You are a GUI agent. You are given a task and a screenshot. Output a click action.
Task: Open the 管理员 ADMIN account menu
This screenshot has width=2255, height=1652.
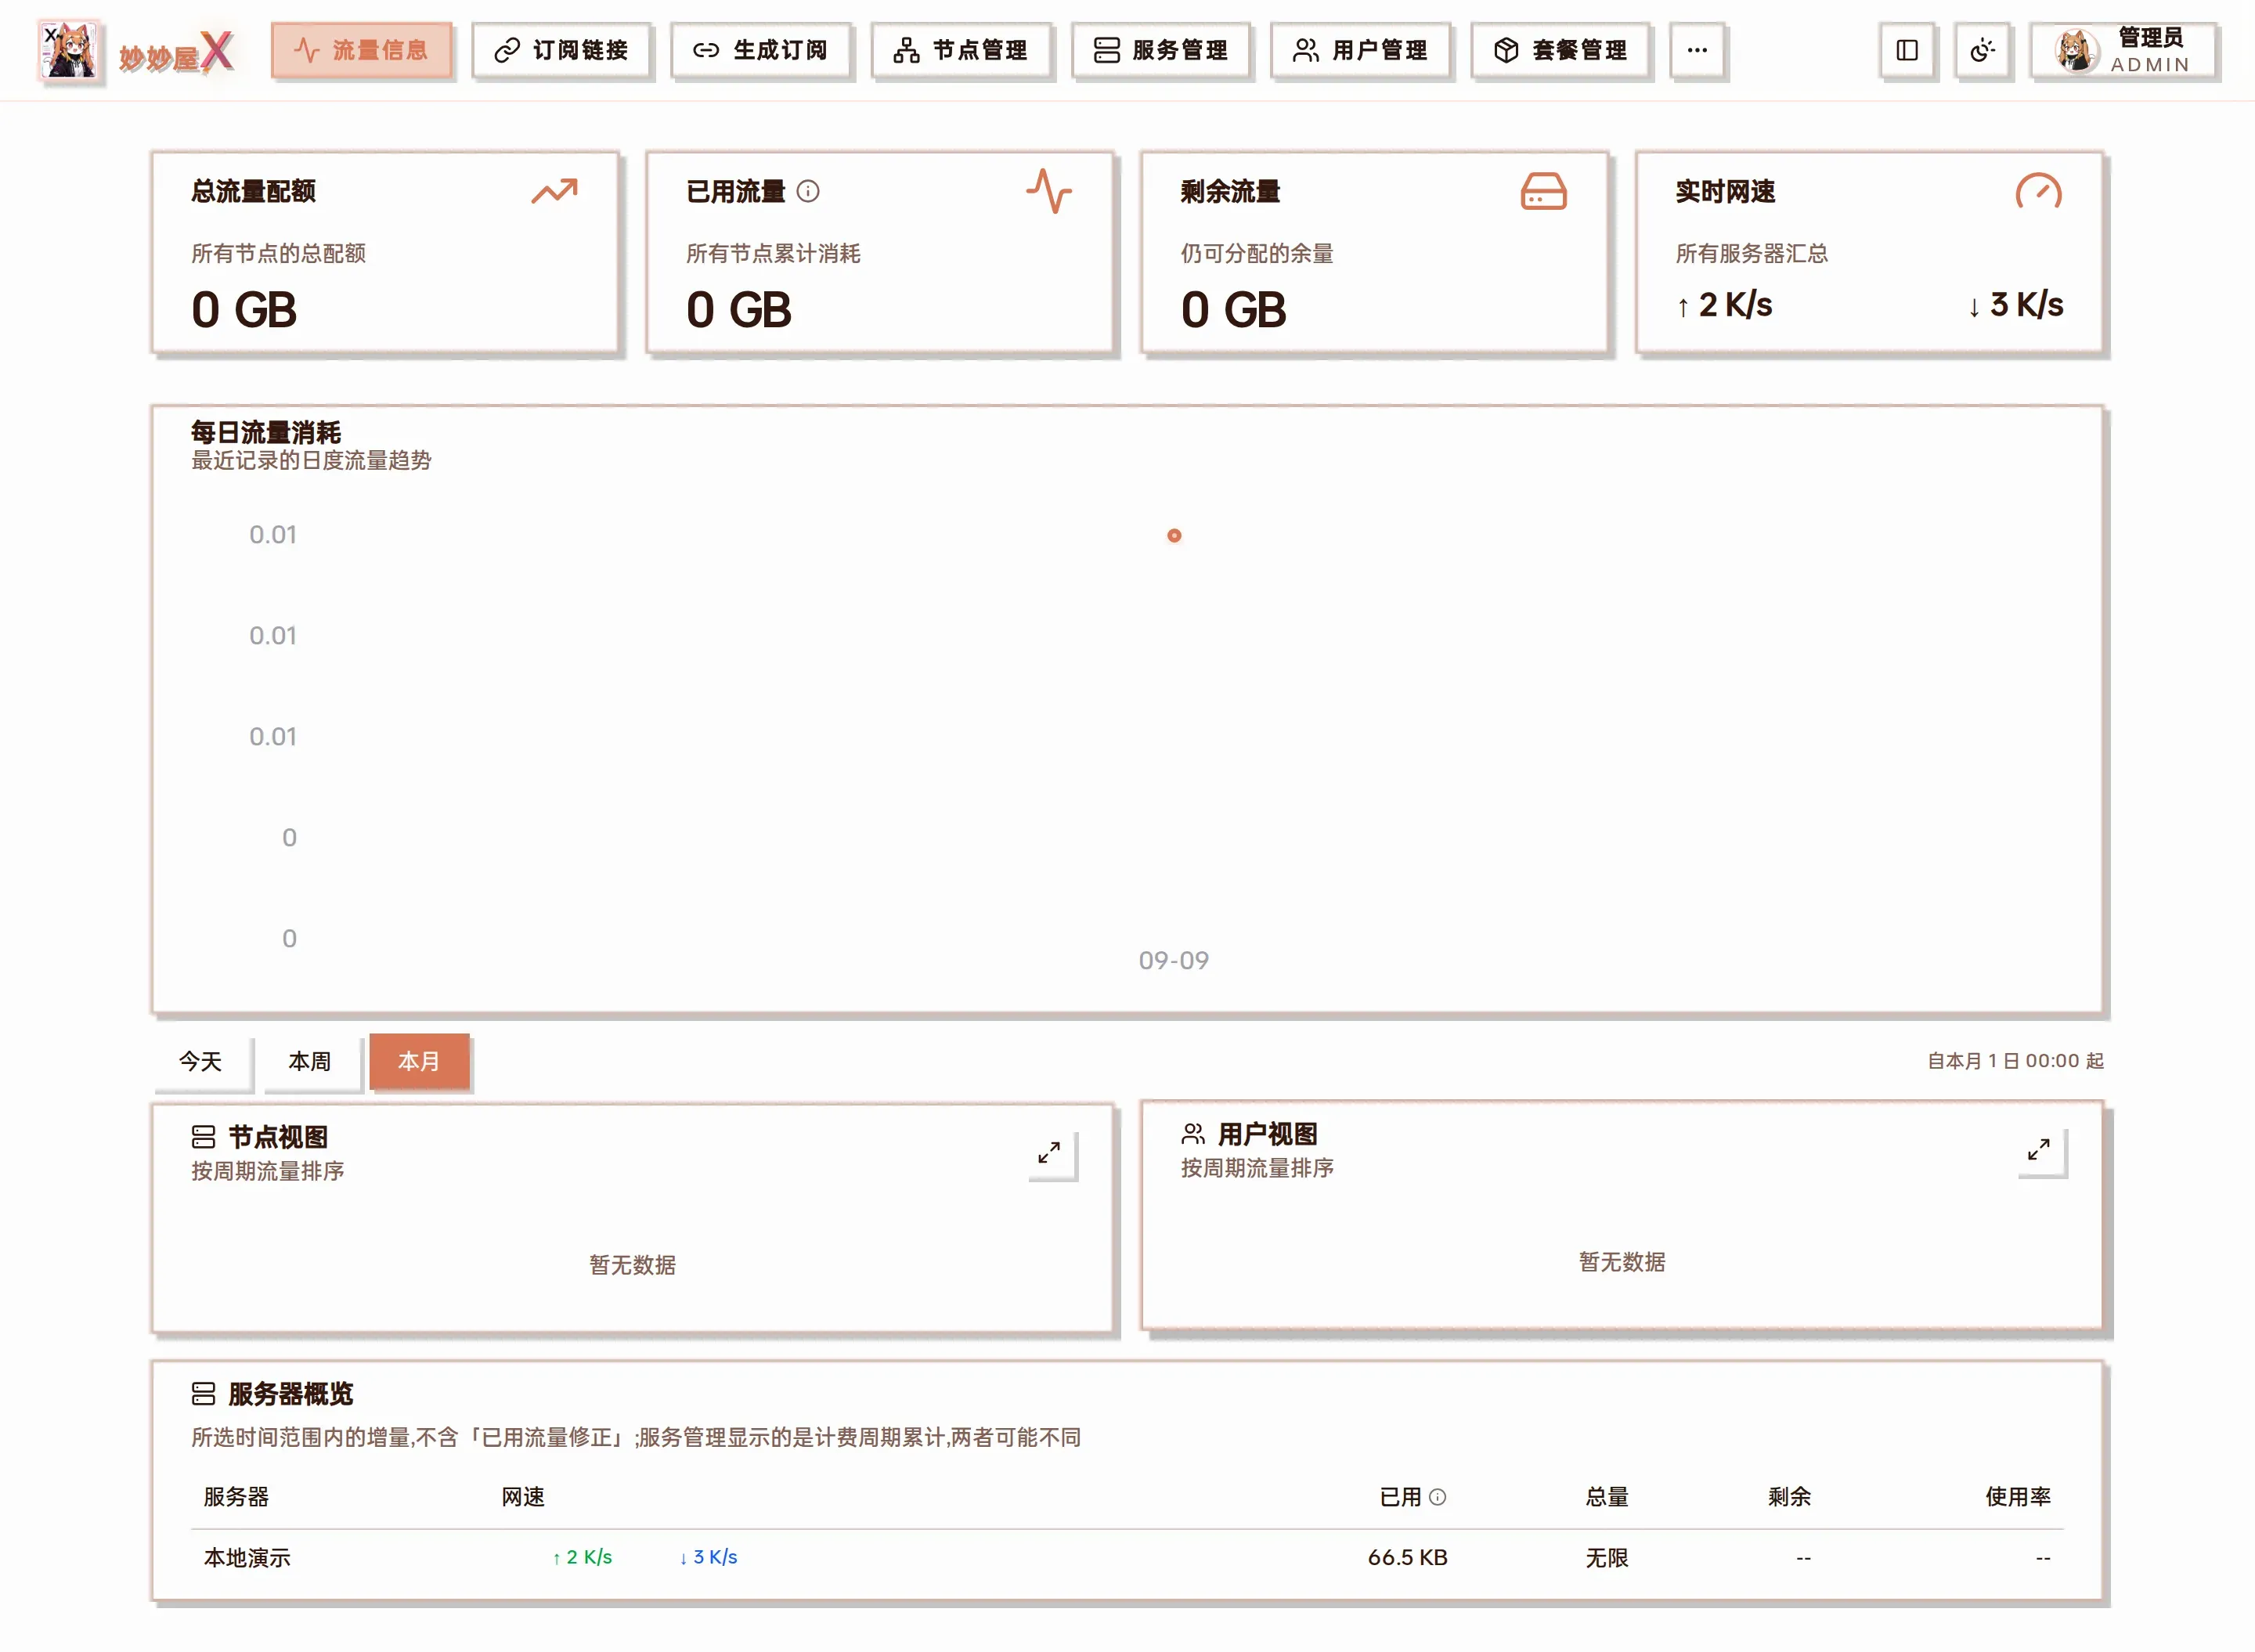click(x=2124, y=50)
